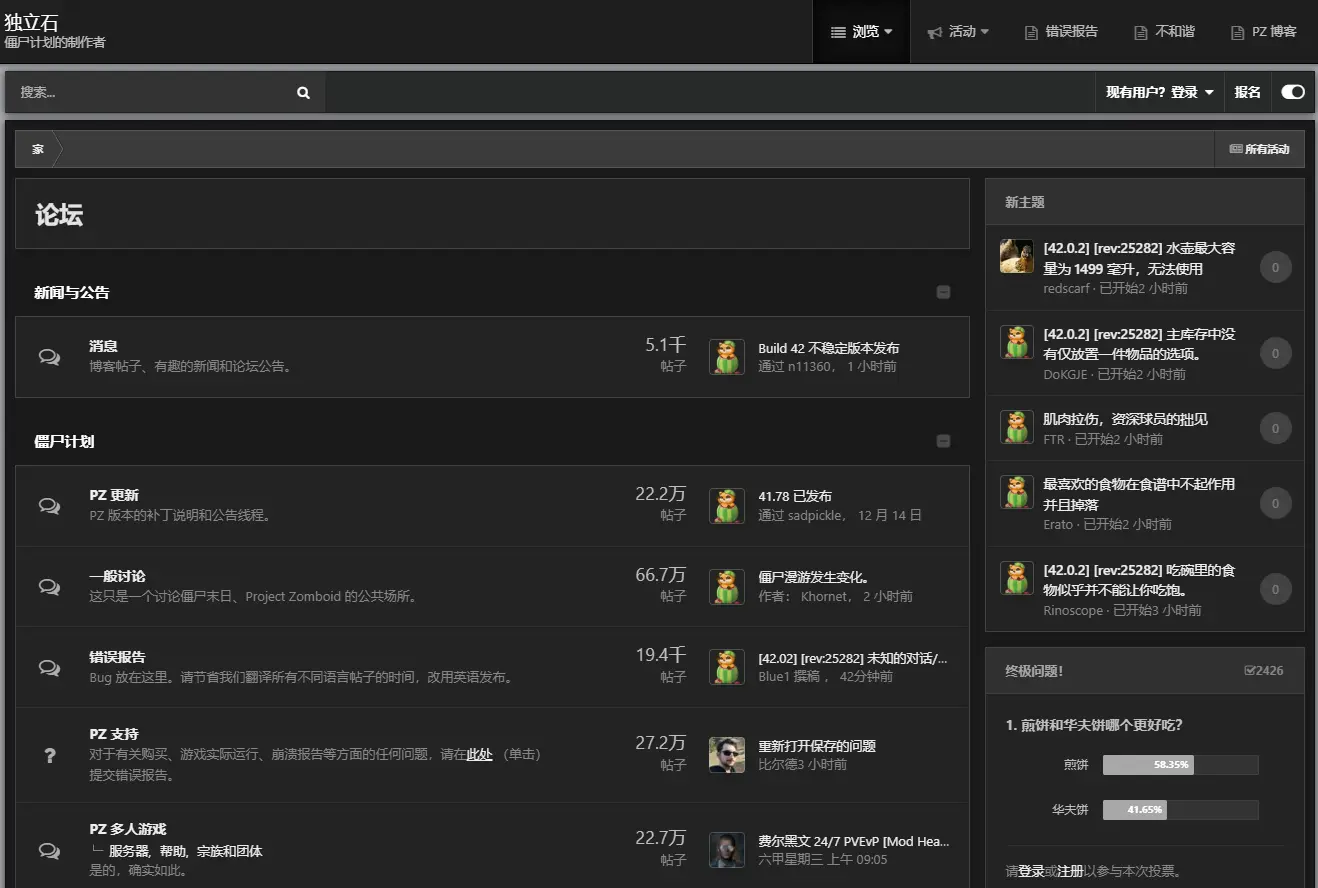Expand the 浏览 dropdown menu

861,32
